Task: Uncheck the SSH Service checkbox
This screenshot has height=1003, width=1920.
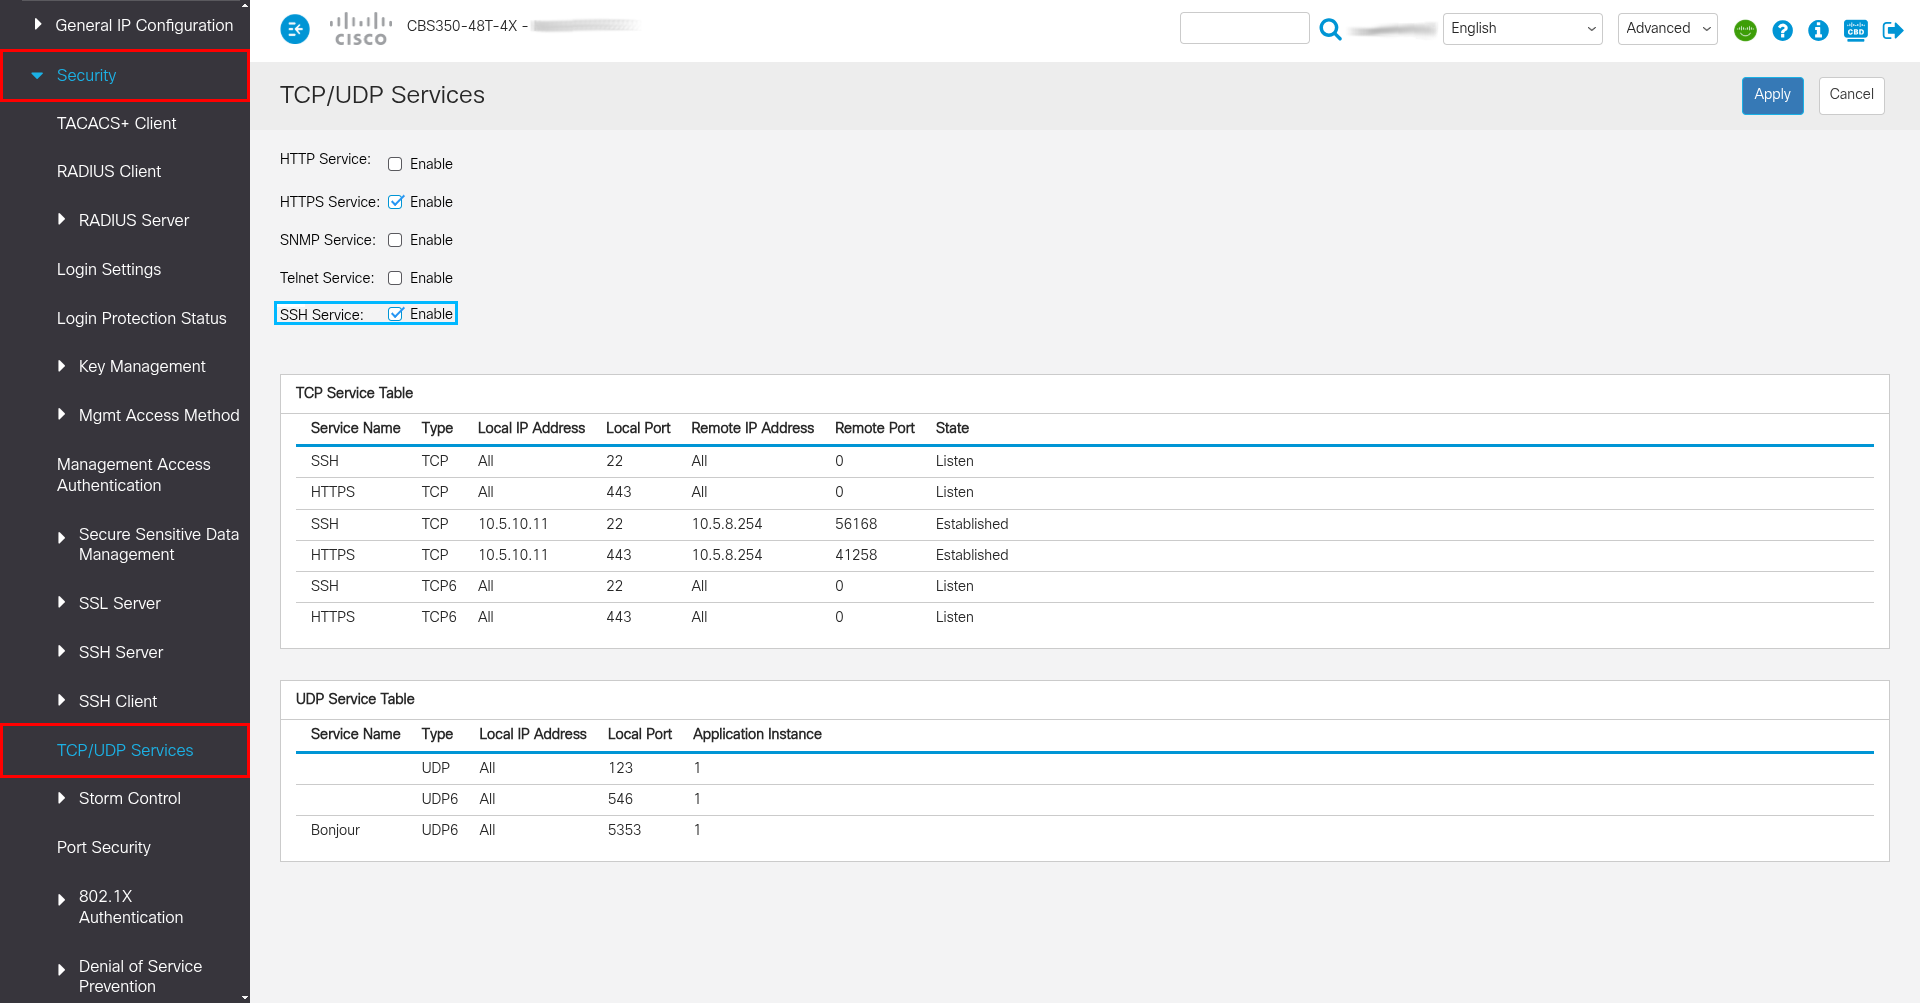Action: [x=396, y=314]
